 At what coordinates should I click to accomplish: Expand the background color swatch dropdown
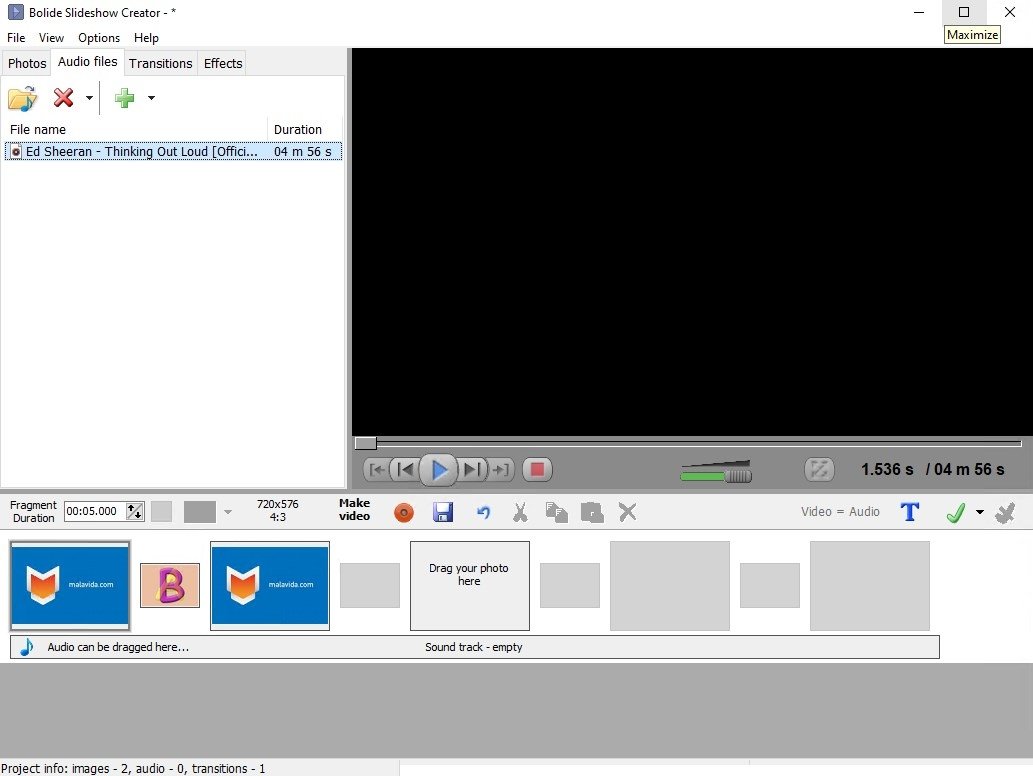pyautogui.click(x=228, y=512)
